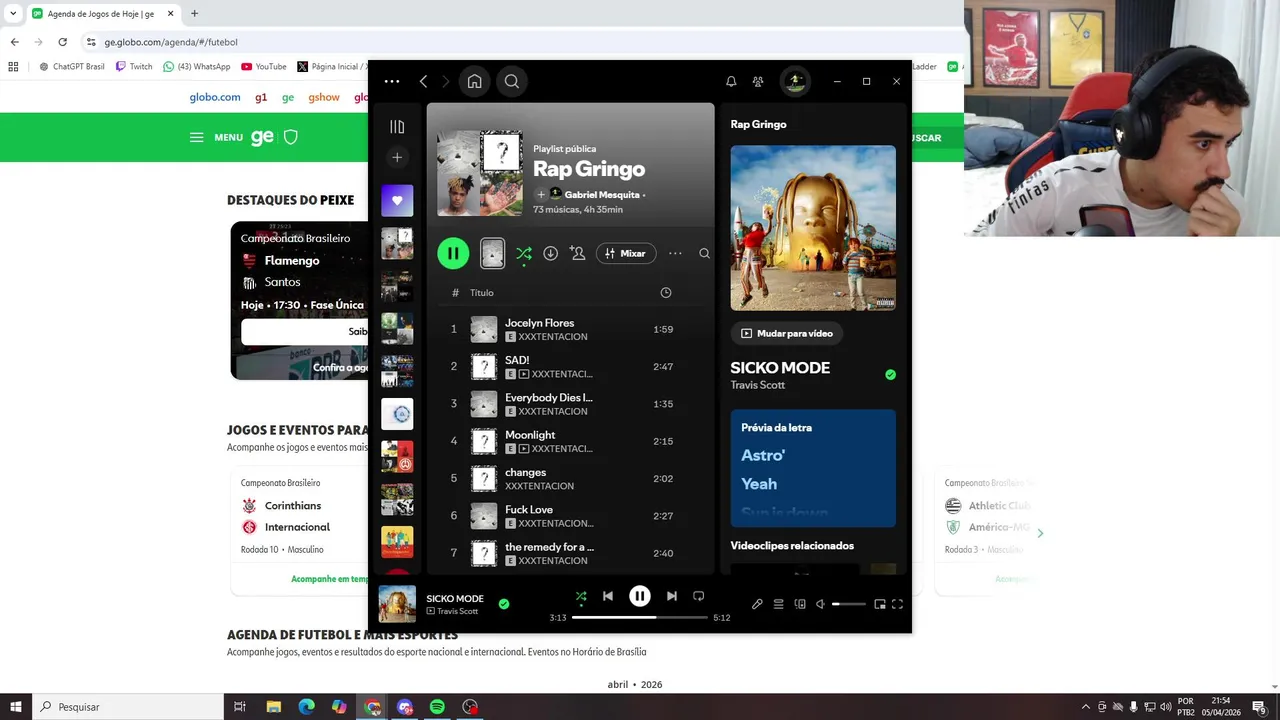
Task: Play track Fuck Love
Action: [570, 516]
